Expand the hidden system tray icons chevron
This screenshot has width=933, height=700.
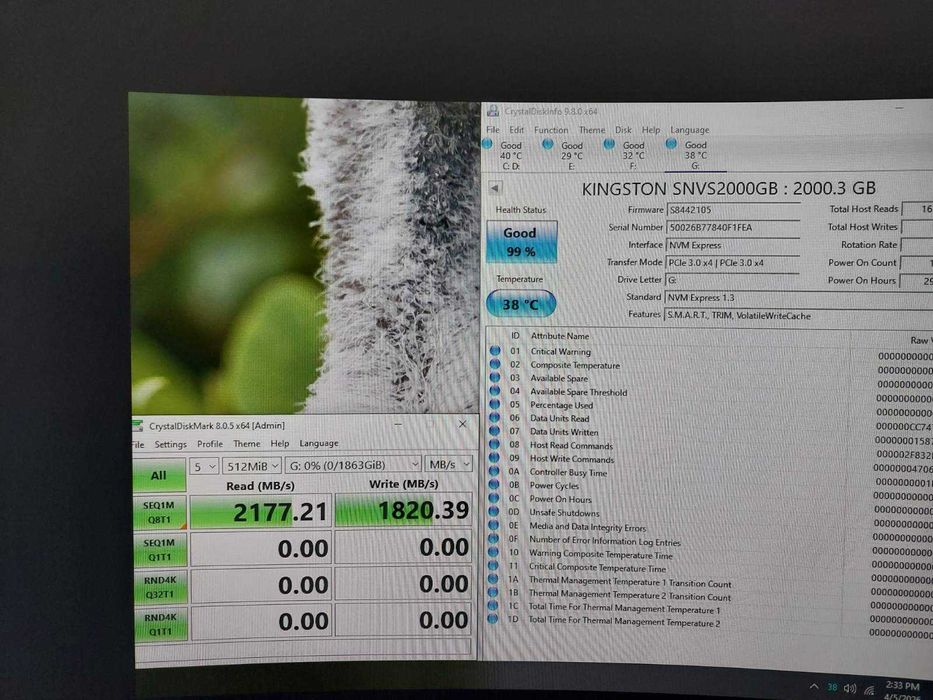click(814, 686)
